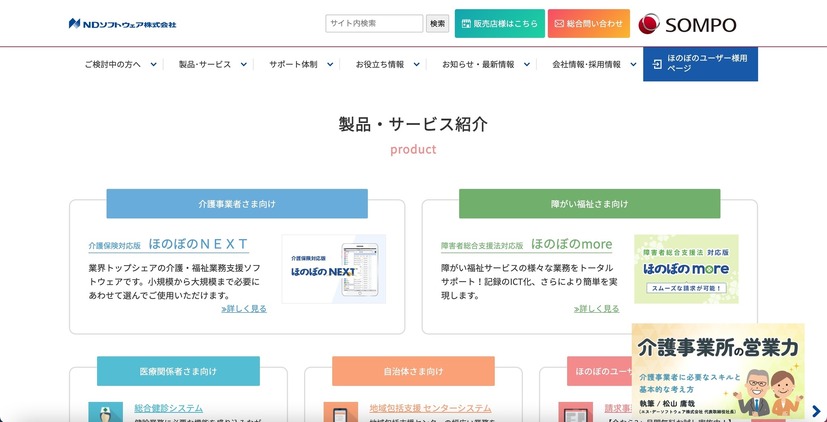Click the 総合問い合わせ button
The width and height of the screenshot is (827, 422).
click(588, 23)
